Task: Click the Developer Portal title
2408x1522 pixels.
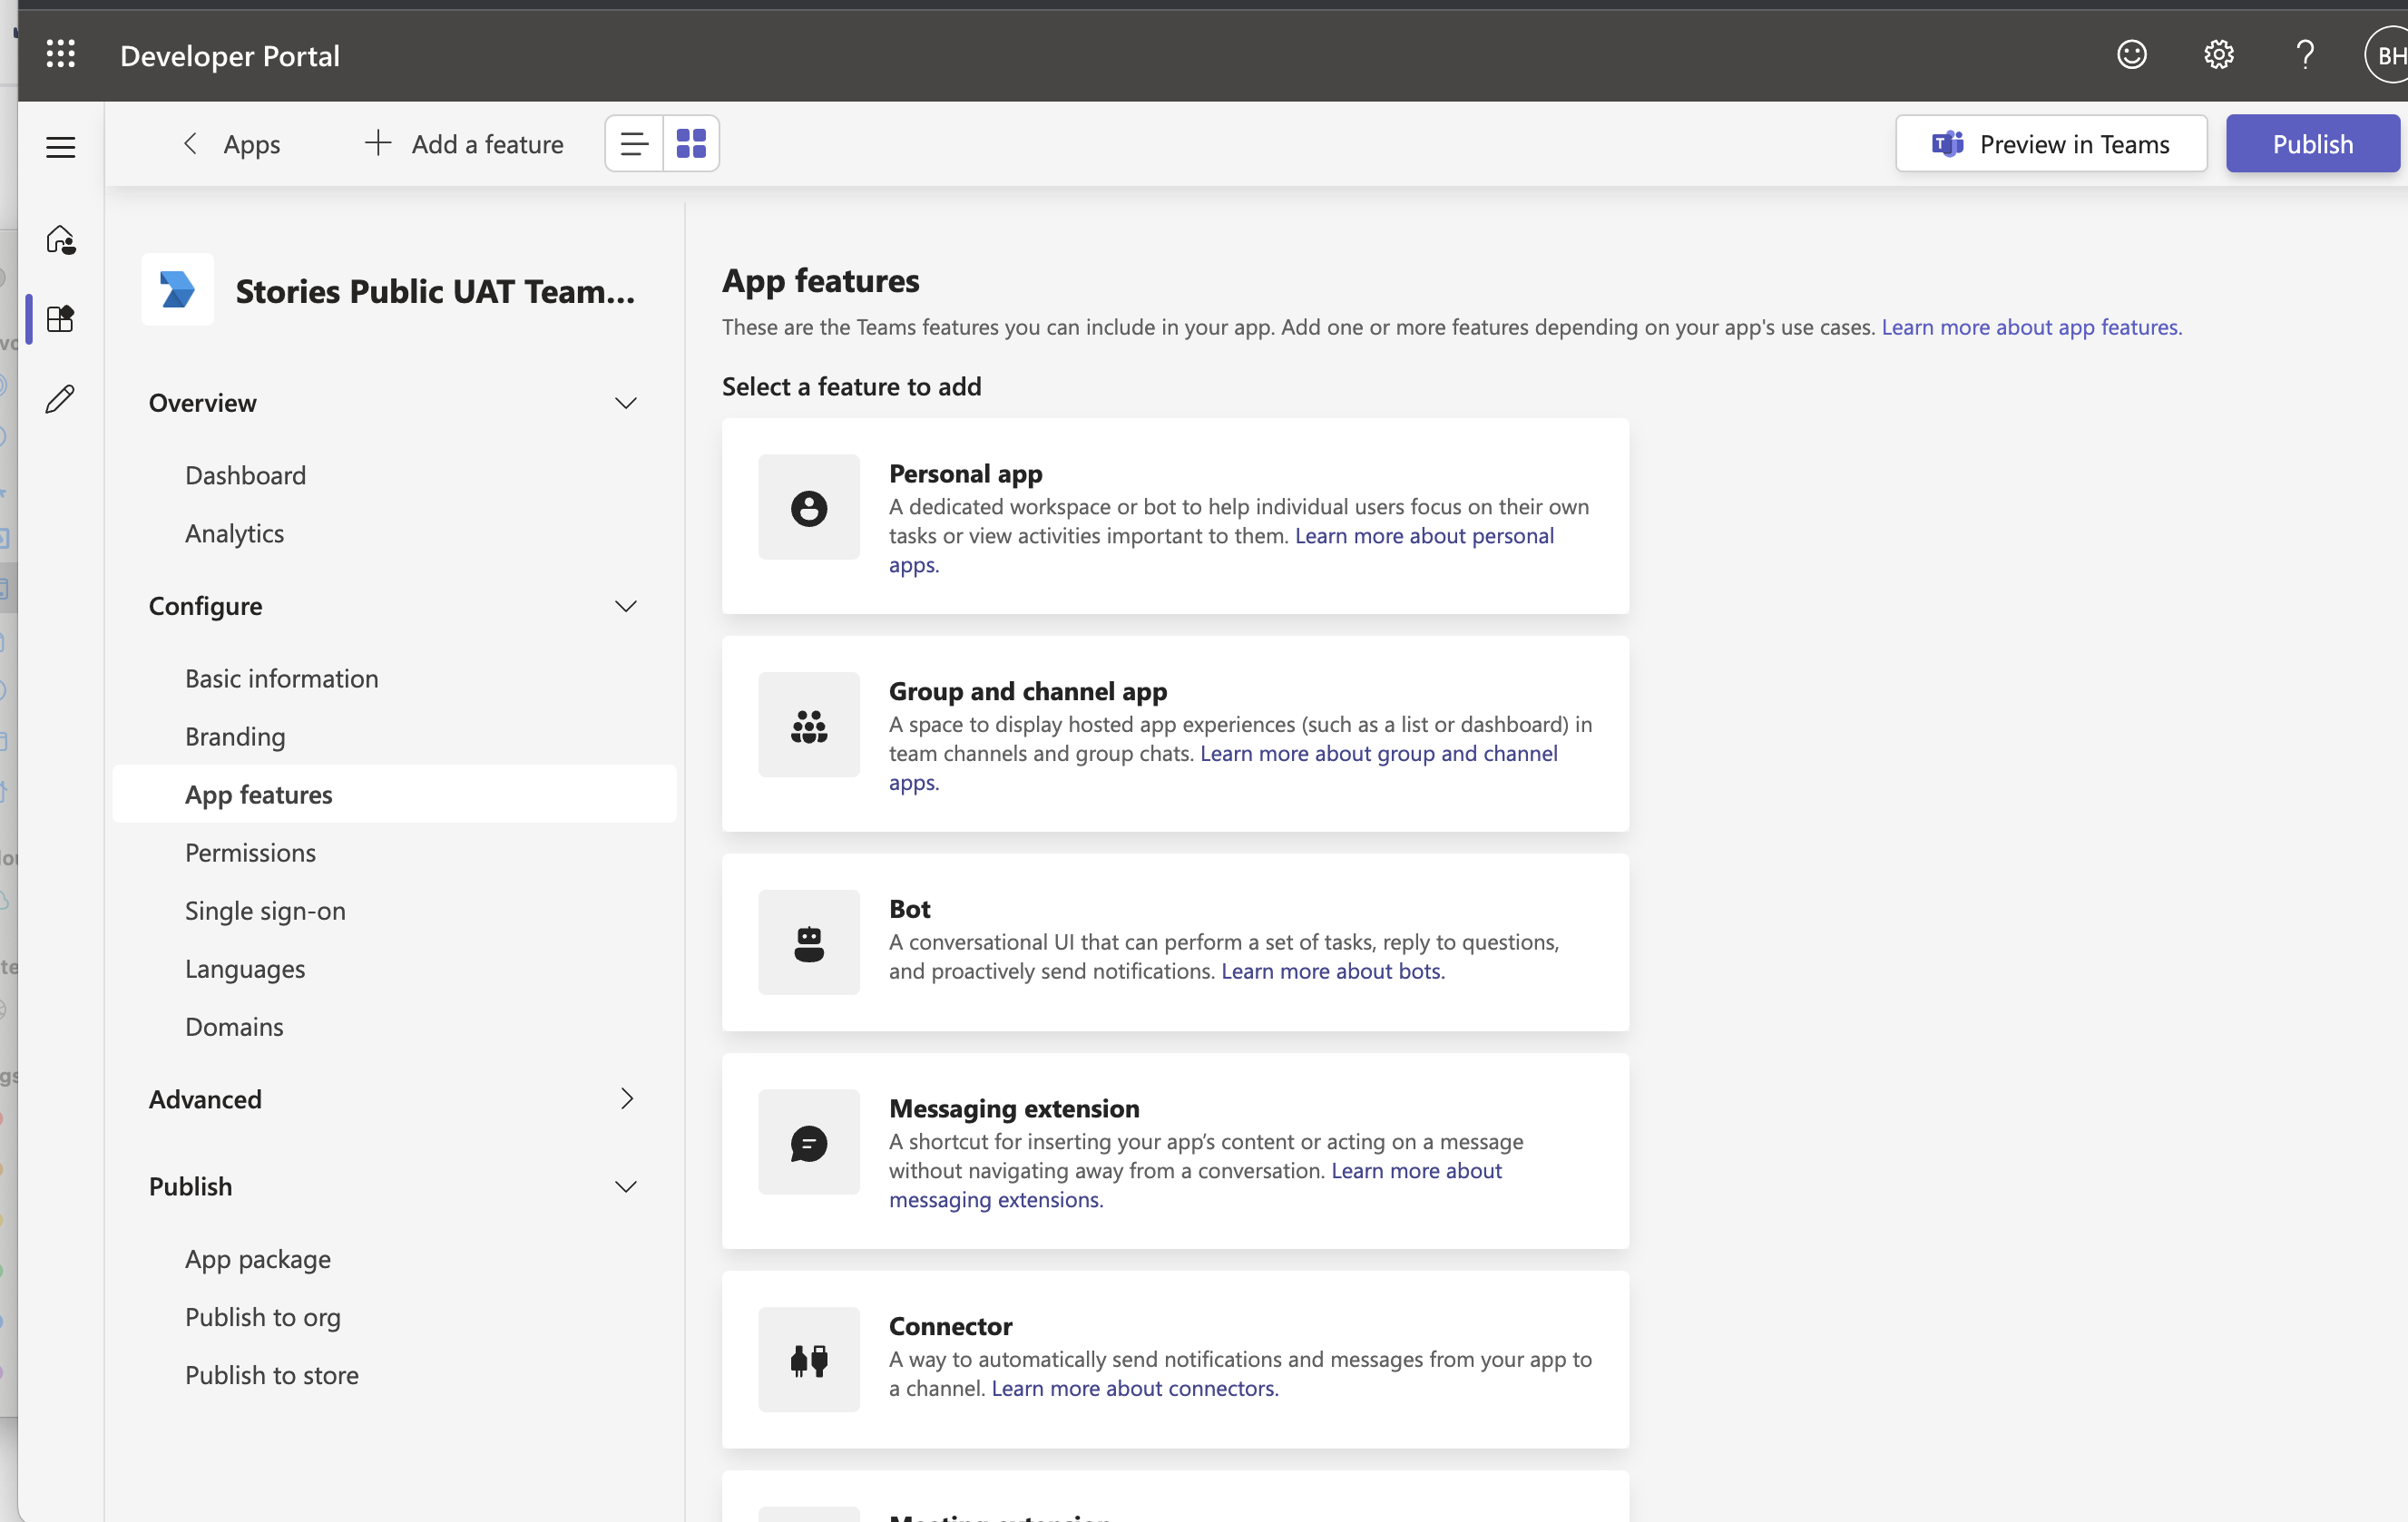Action: [x=230, y=56]
